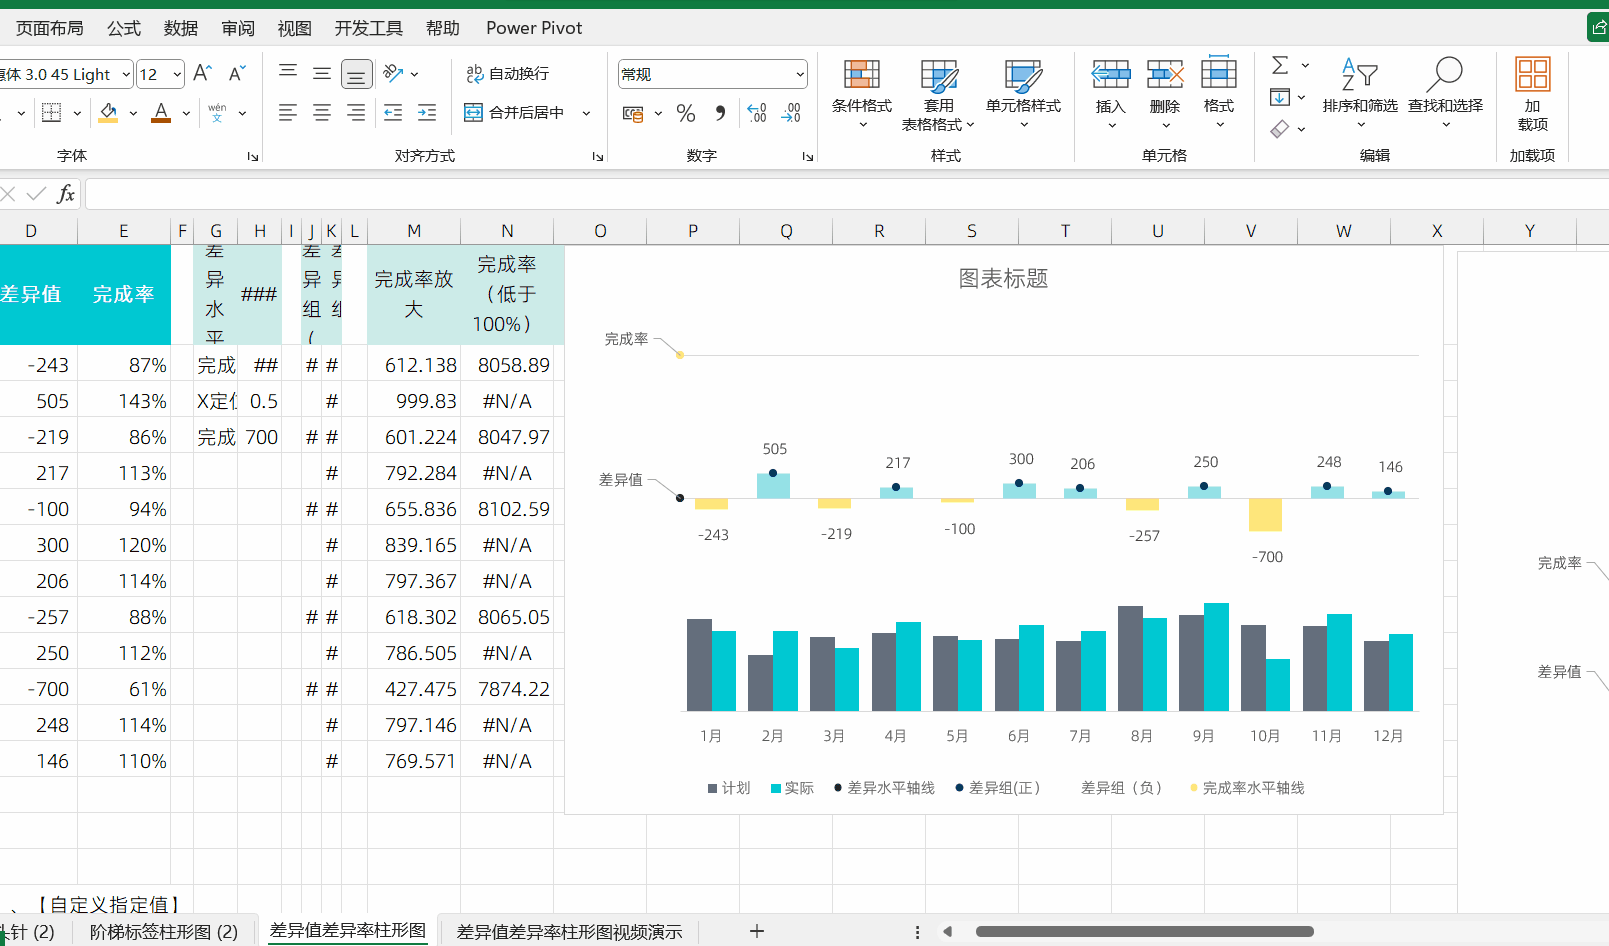1609x946 pixels.
Task: Switch to sheet 阶梯标签柱形图 (2)
Action: [164, 932]
